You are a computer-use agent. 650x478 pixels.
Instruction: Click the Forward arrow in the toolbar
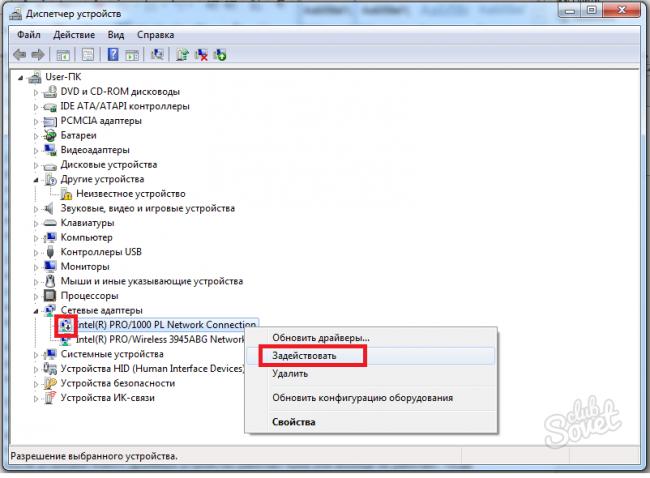pos(38,54)
